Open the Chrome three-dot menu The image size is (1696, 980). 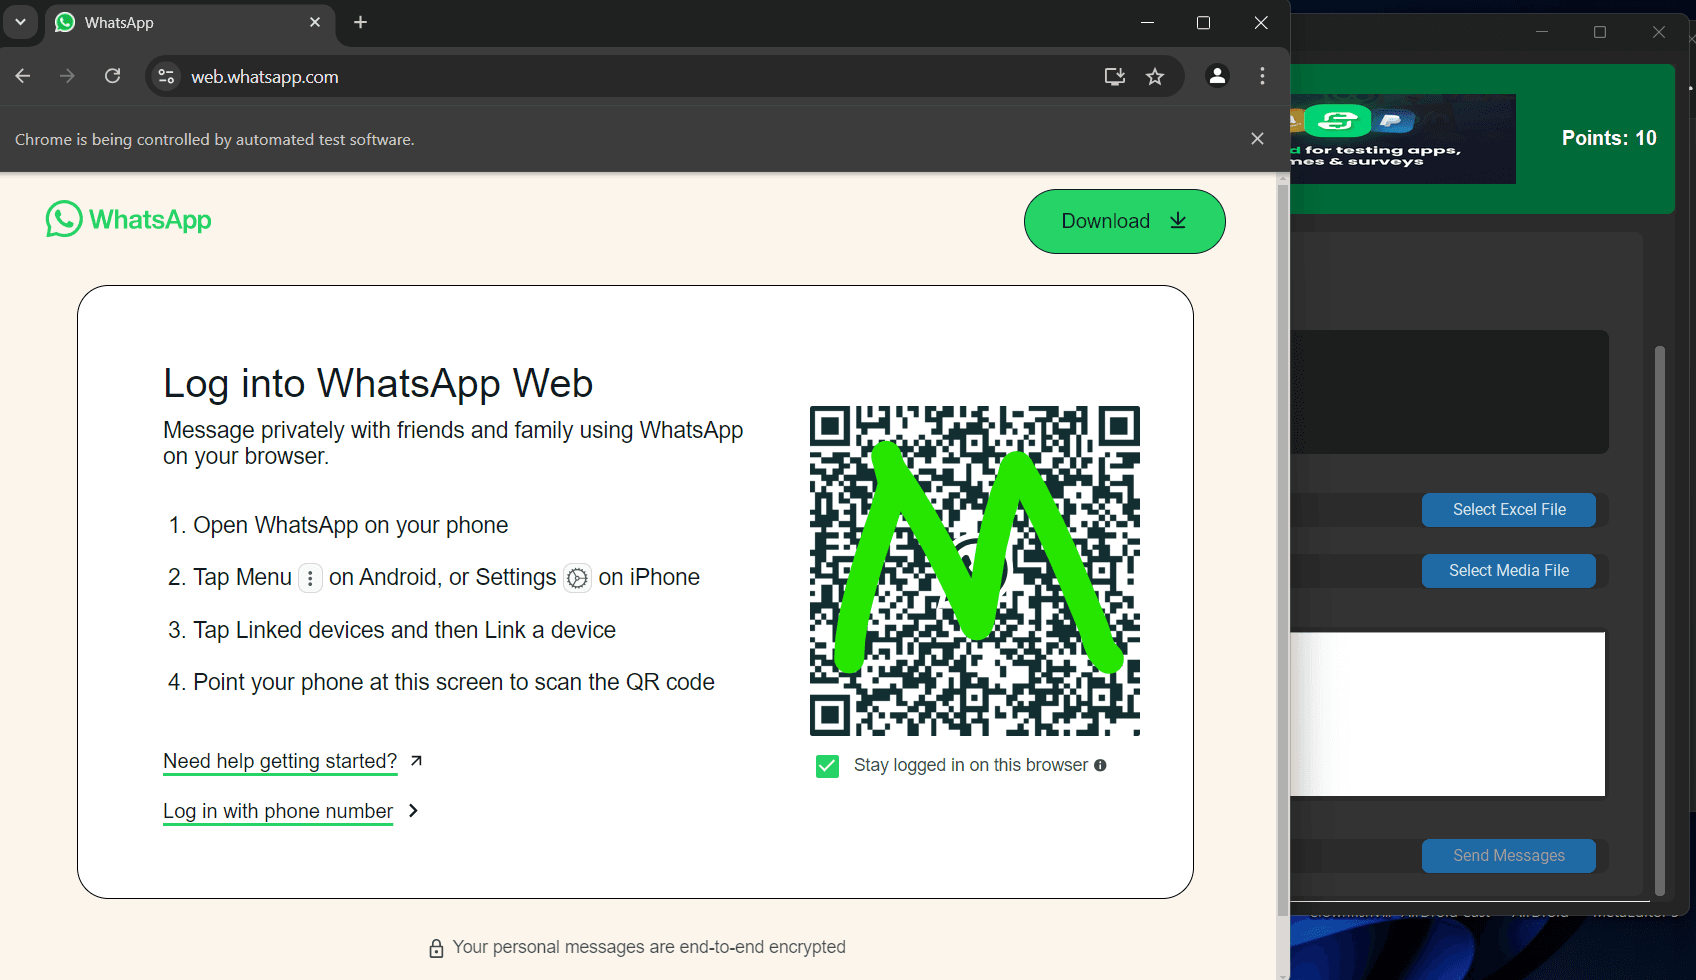(x=1262, y=76)
